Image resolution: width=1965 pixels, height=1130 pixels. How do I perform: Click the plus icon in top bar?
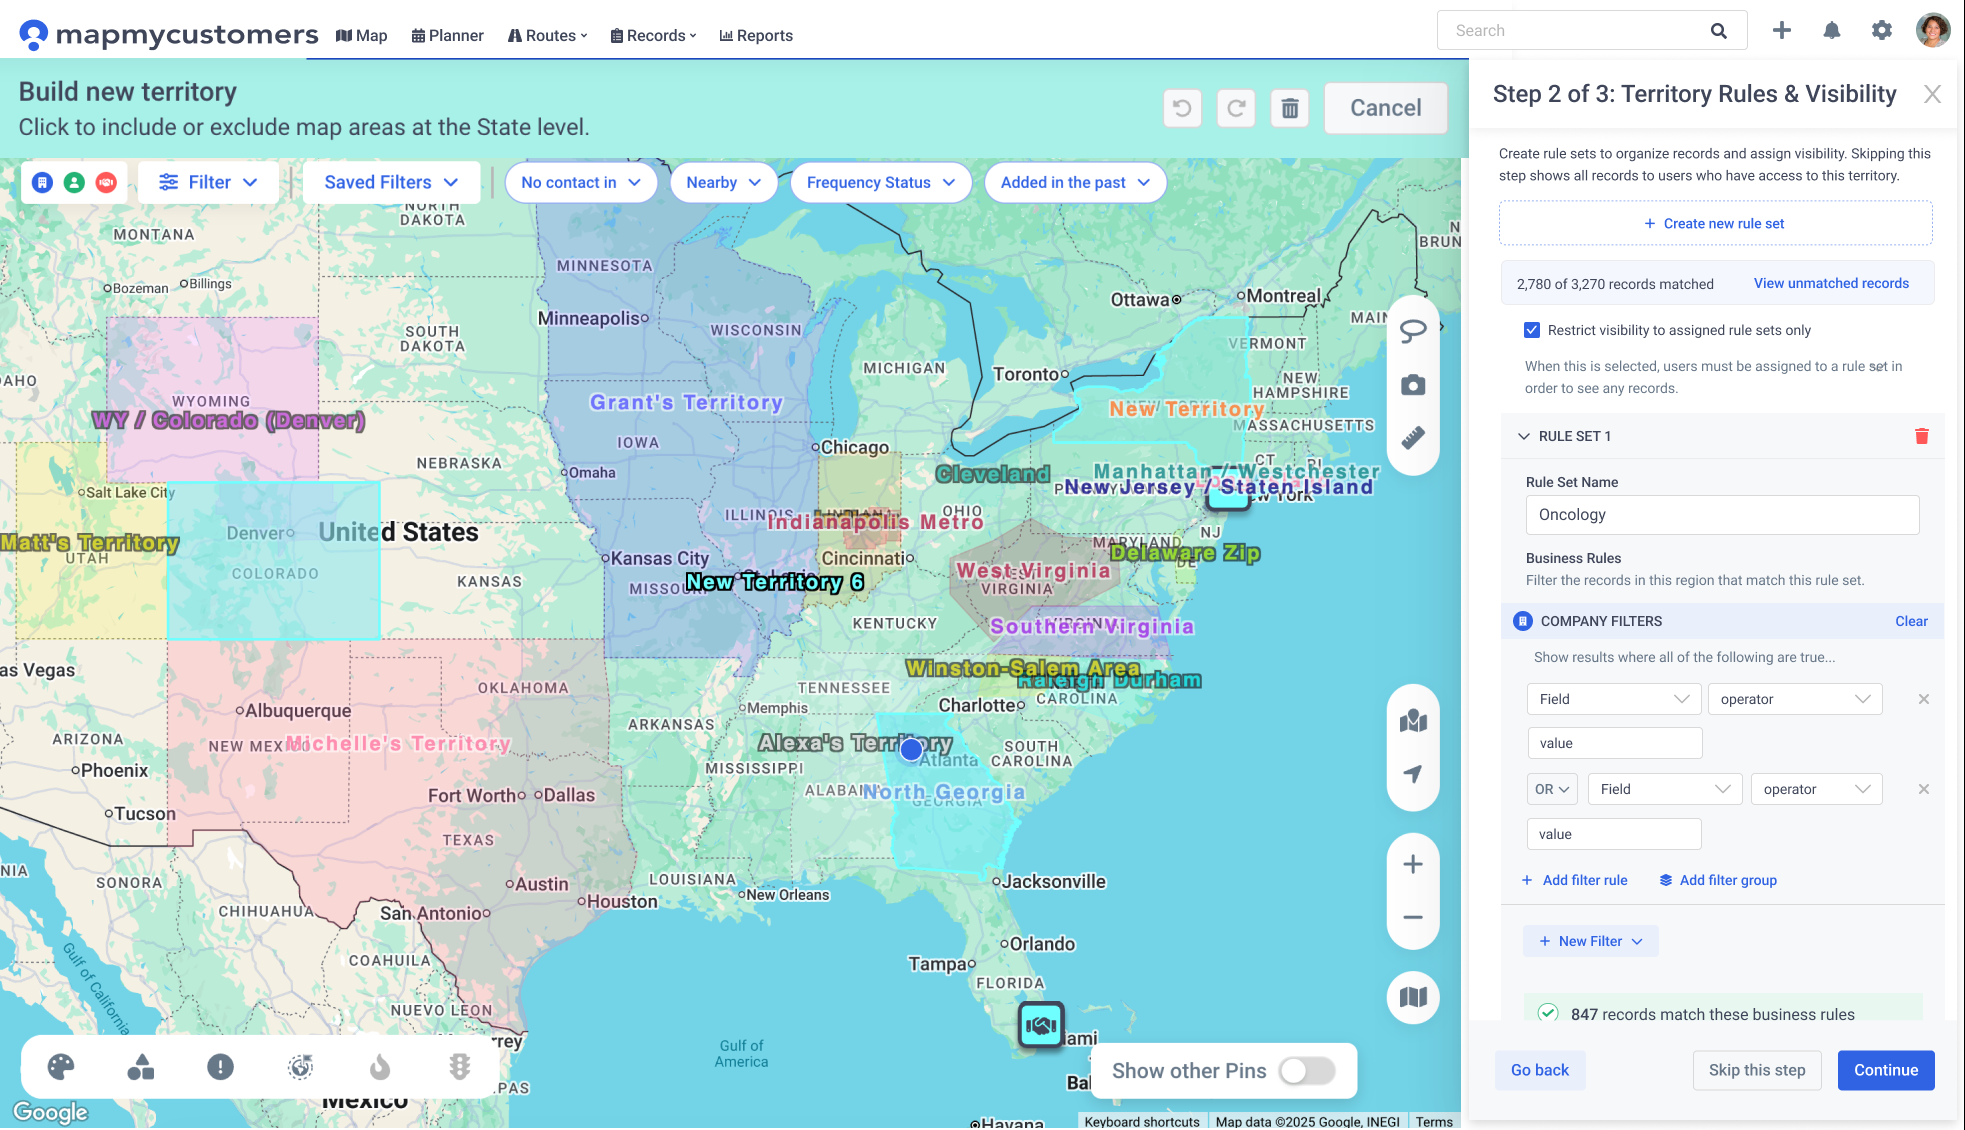[x=1781, y=31]
